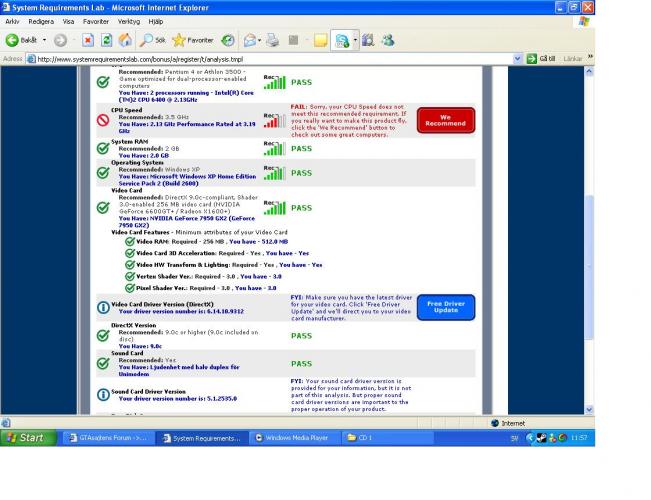Click the Print page icon
The width and height of the screenshot is (651, 500).
click(273, 40)
